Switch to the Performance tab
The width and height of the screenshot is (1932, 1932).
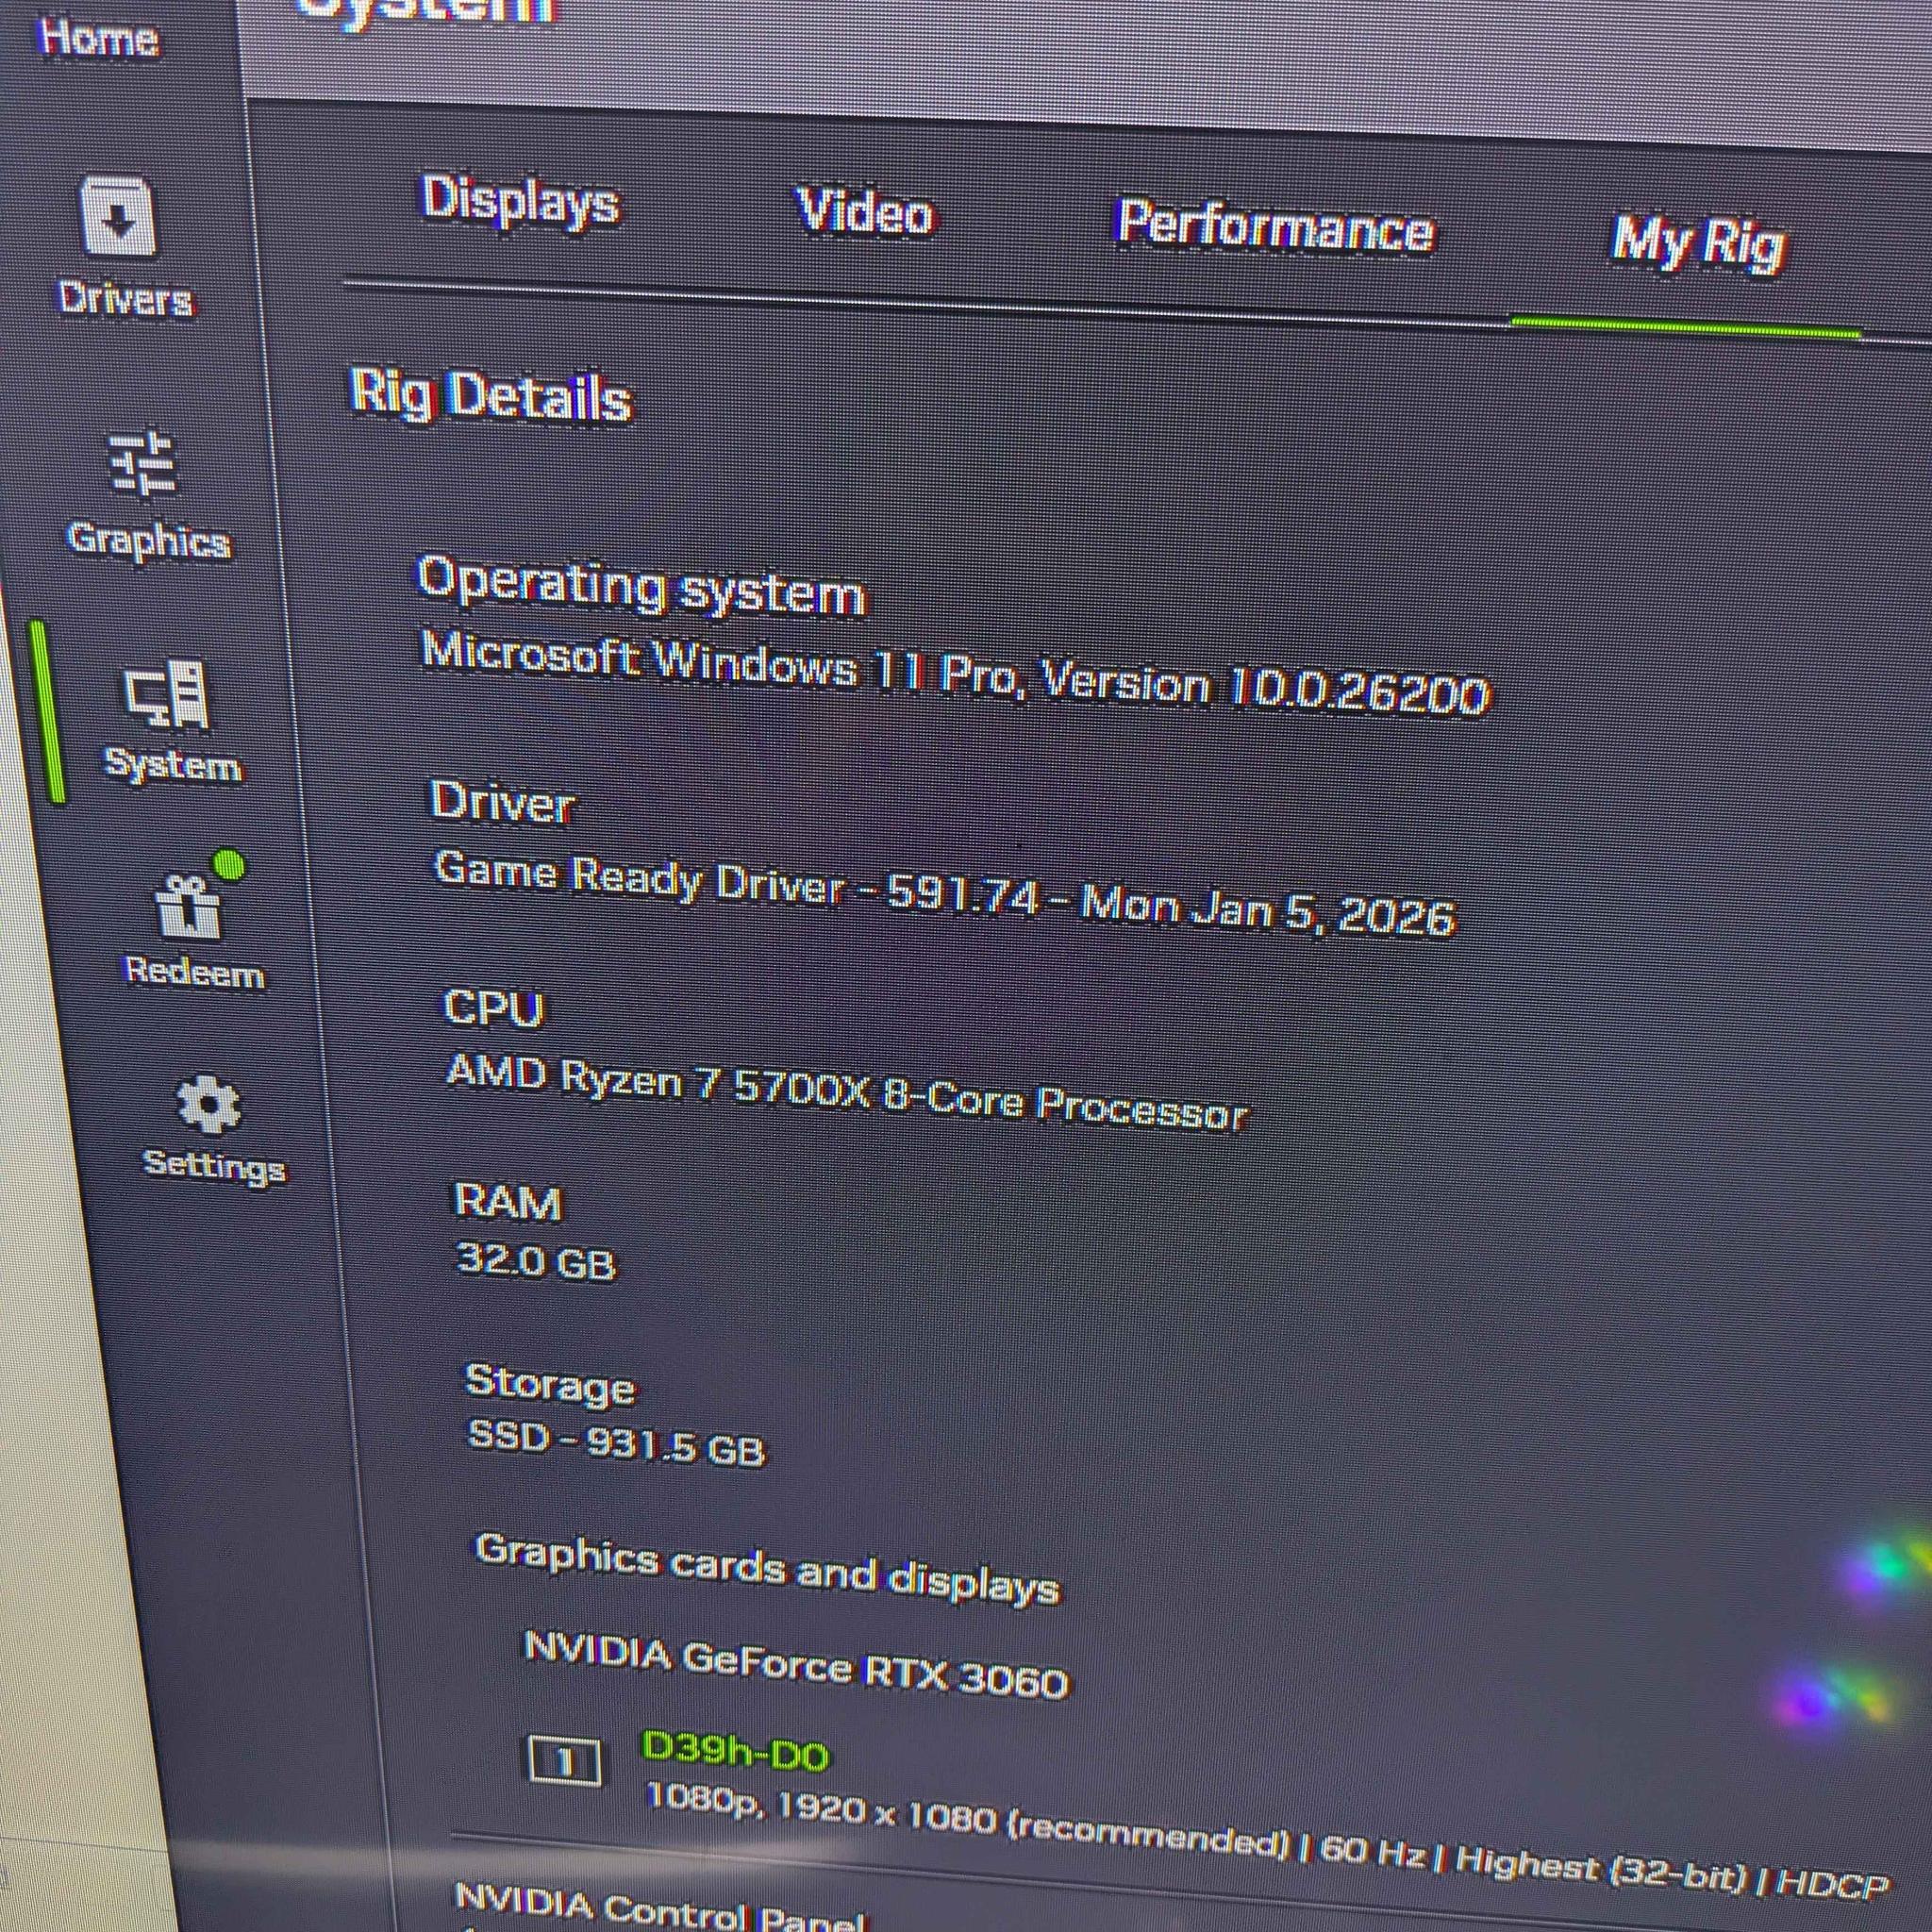pyautogui.click(x=1275, y=226)
